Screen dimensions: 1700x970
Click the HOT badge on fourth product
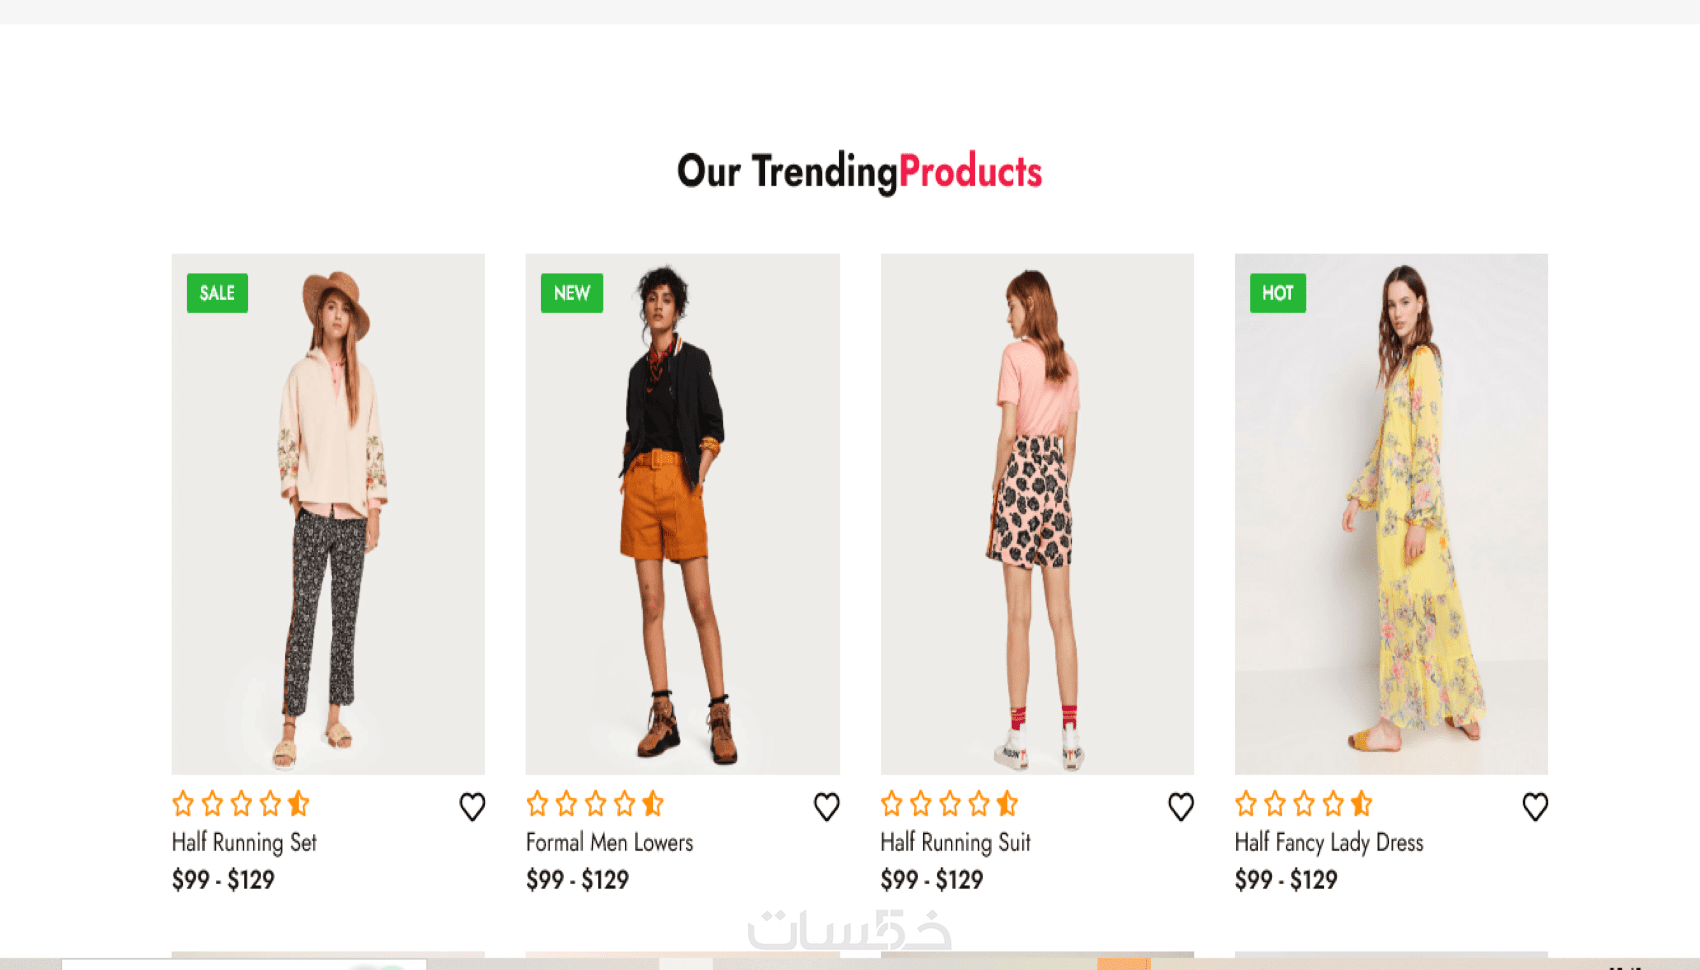coord(1277,293)
